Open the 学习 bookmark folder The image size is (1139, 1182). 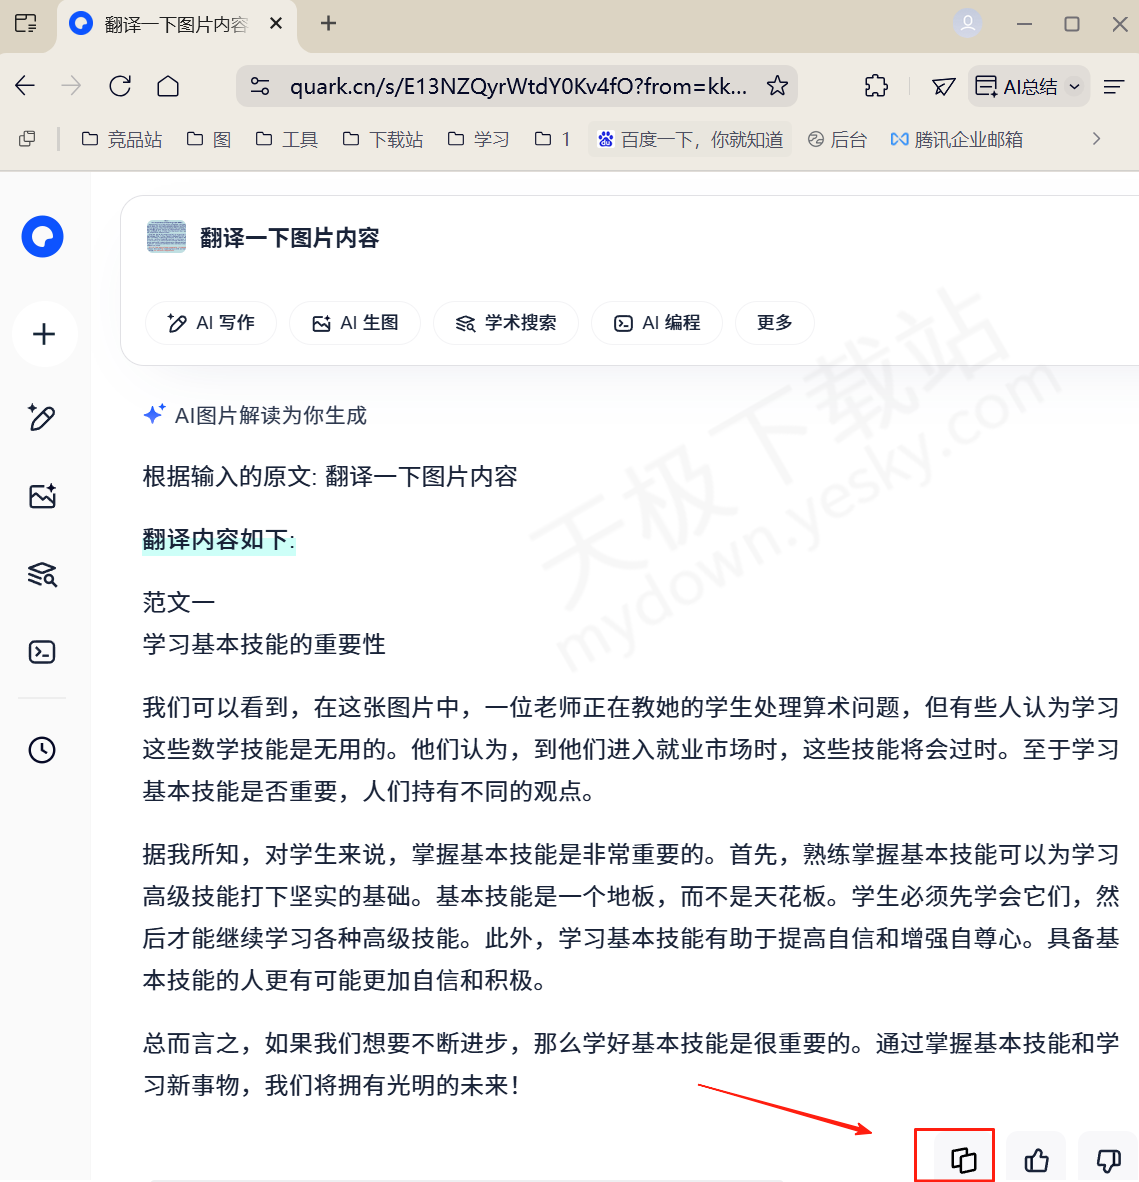478,139
